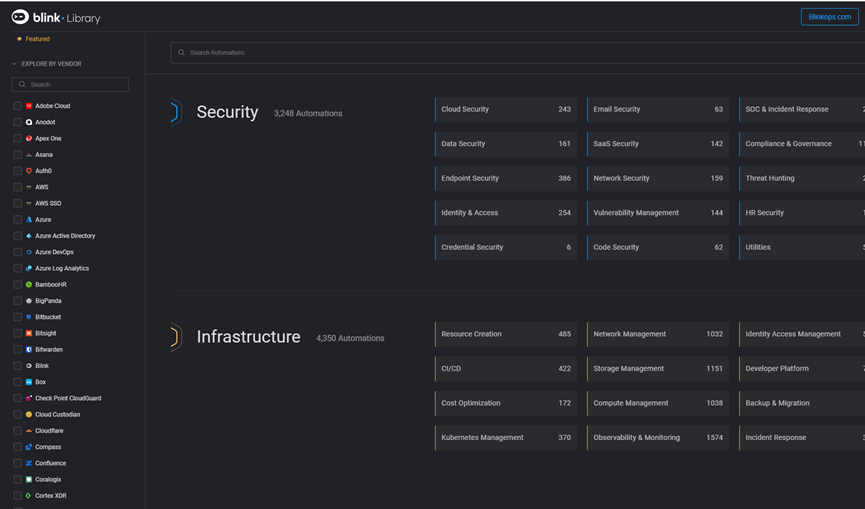
Task: Click the Infrastructure category bracket icon
Action: click(176, 337)
